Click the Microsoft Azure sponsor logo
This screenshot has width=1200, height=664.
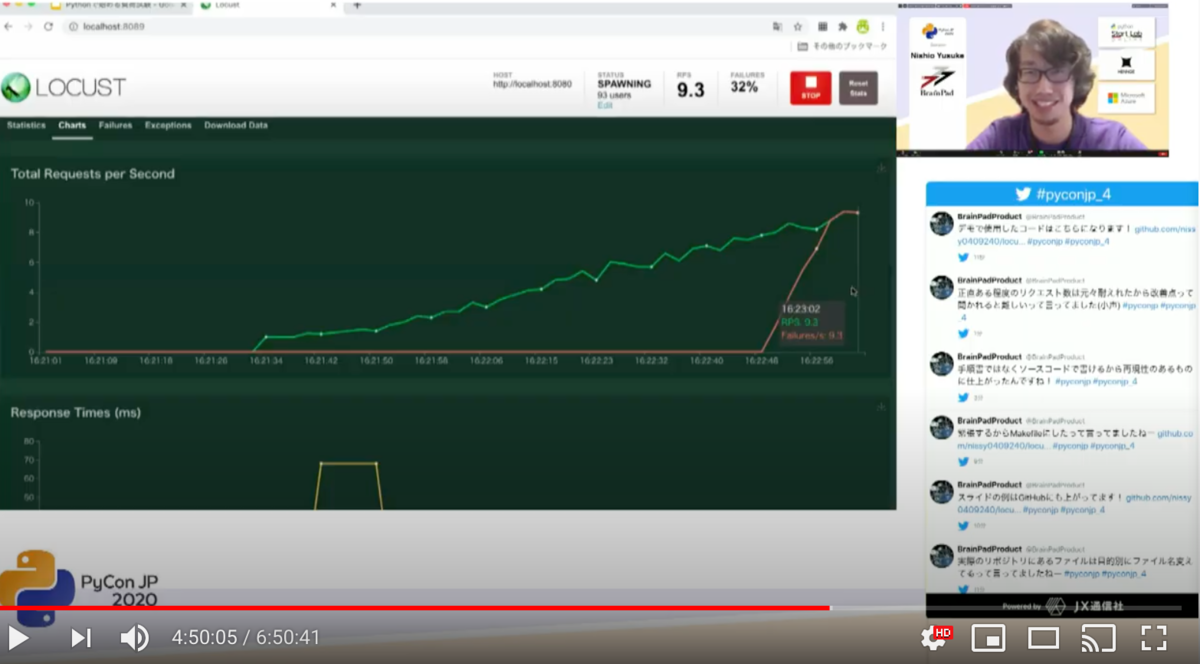pyautogui.click(x=1126, y=98)
